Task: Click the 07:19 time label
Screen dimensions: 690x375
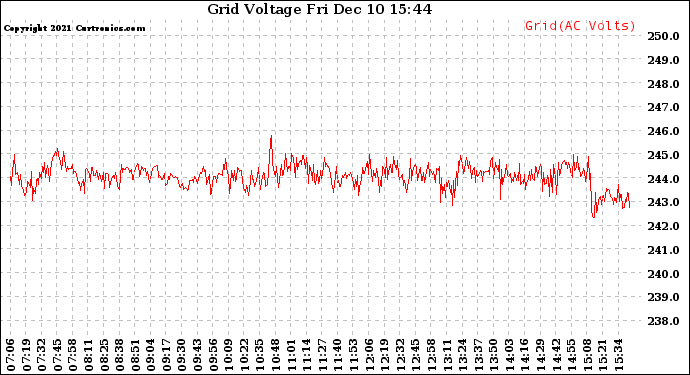Action: click(x=26, y=355)
